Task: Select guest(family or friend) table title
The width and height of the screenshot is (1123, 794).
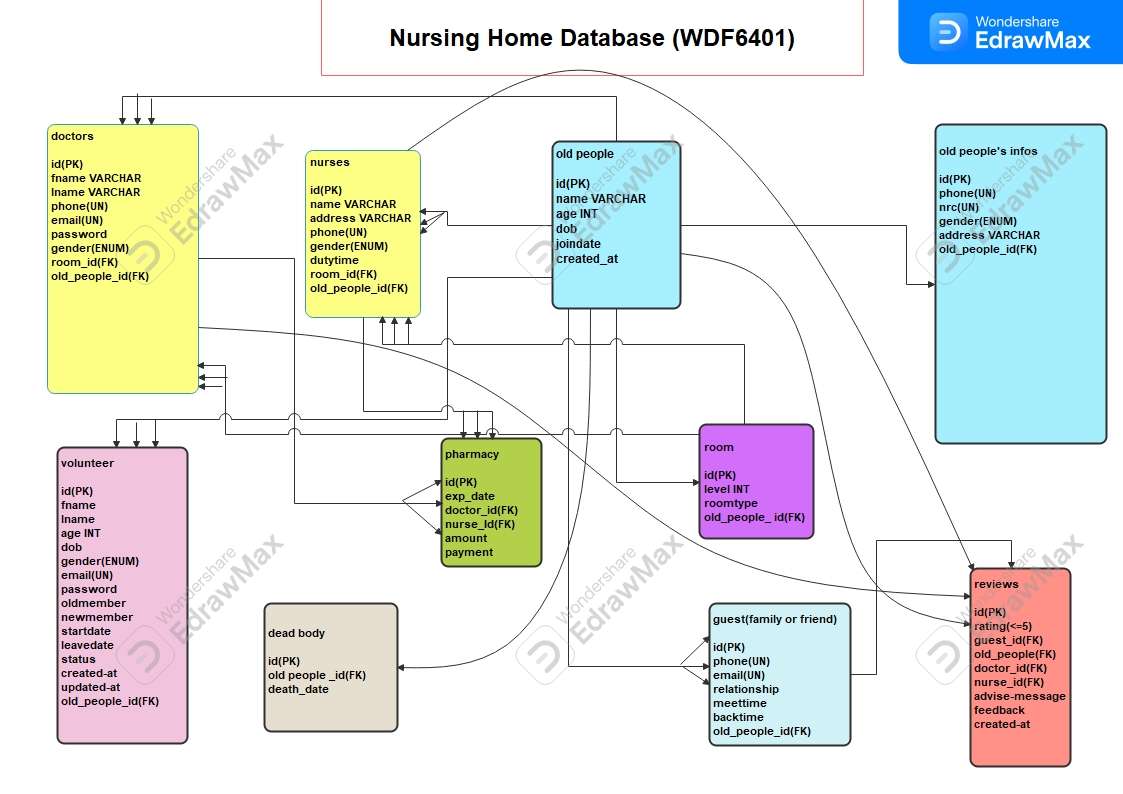Action: (775, 619)
